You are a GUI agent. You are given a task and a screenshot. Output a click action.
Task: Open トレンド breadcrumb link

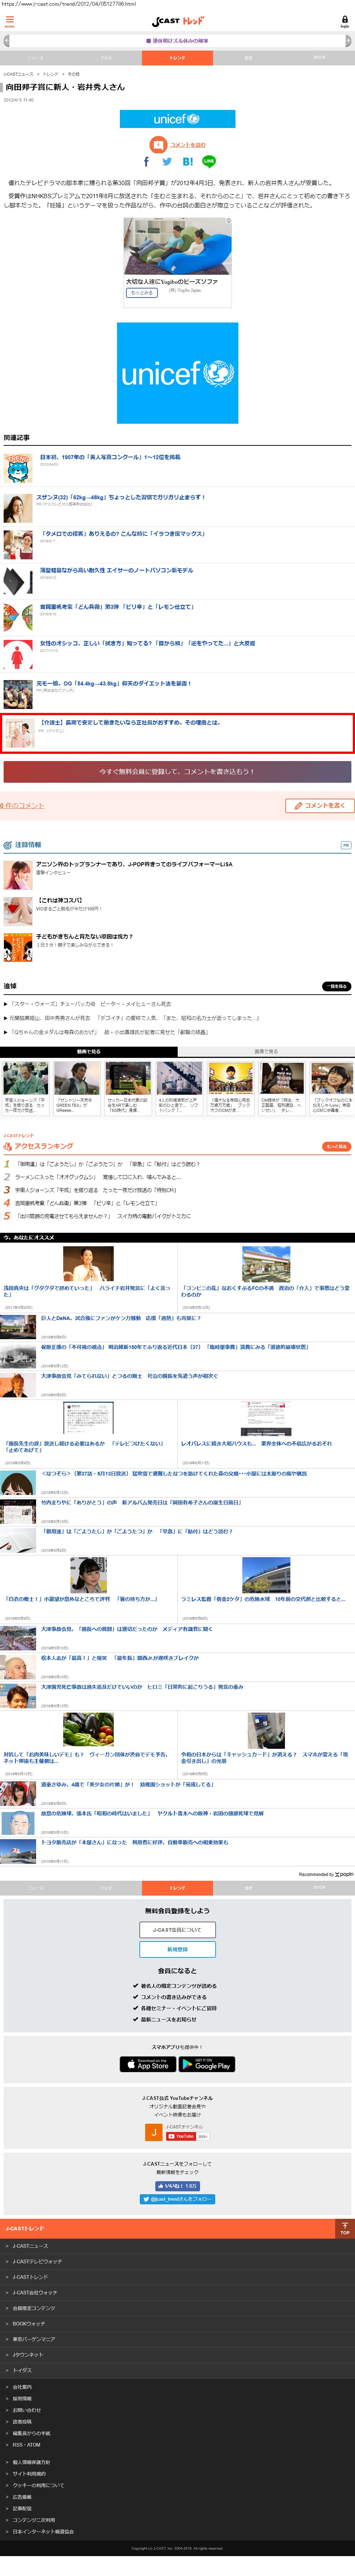click(x=50, y=74)
